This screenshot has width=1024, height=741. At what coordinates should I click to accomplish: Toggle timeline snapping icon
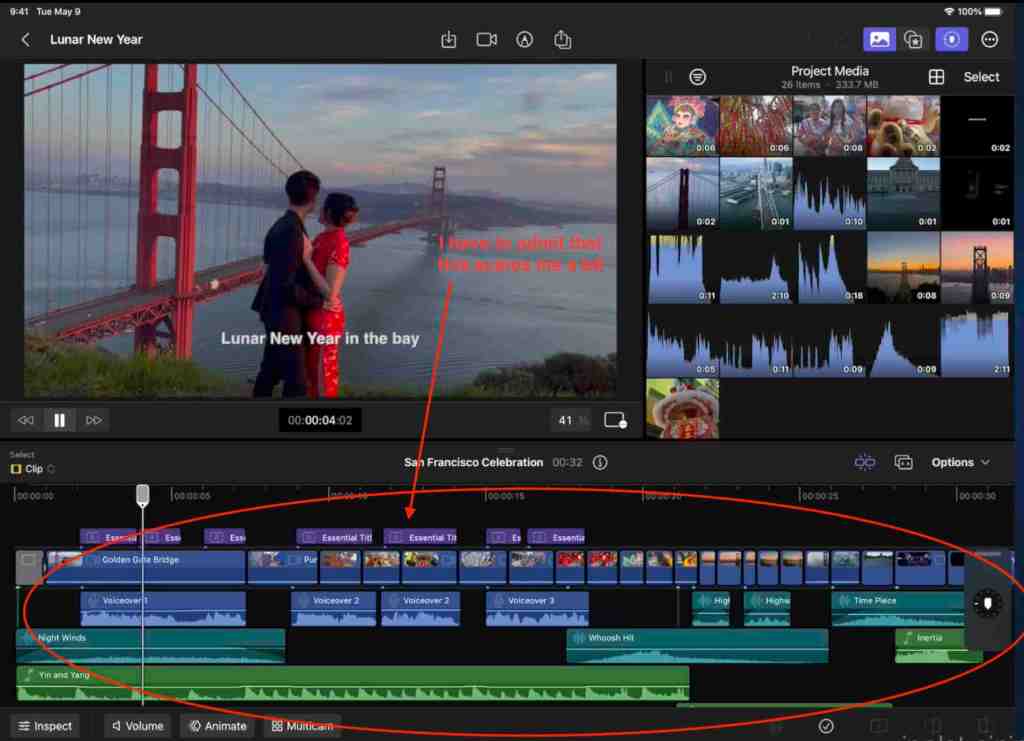(x=865, y=462)
